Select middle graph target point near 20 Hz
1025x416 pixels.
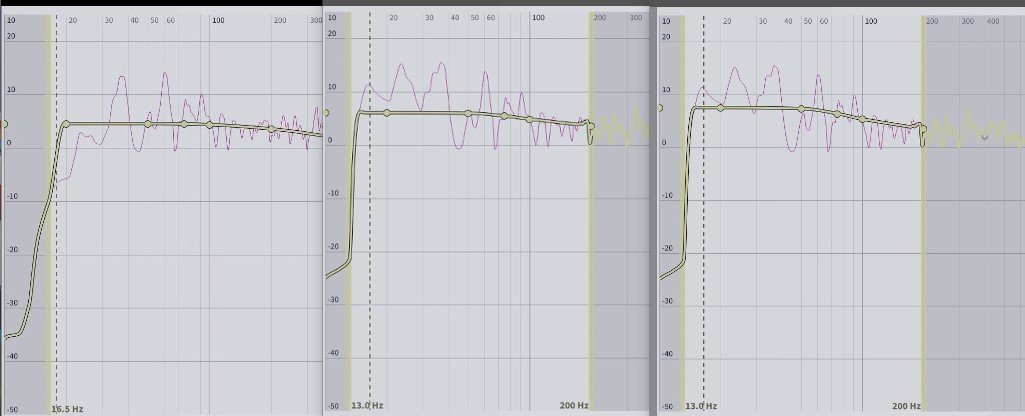(x=386, y=113)
